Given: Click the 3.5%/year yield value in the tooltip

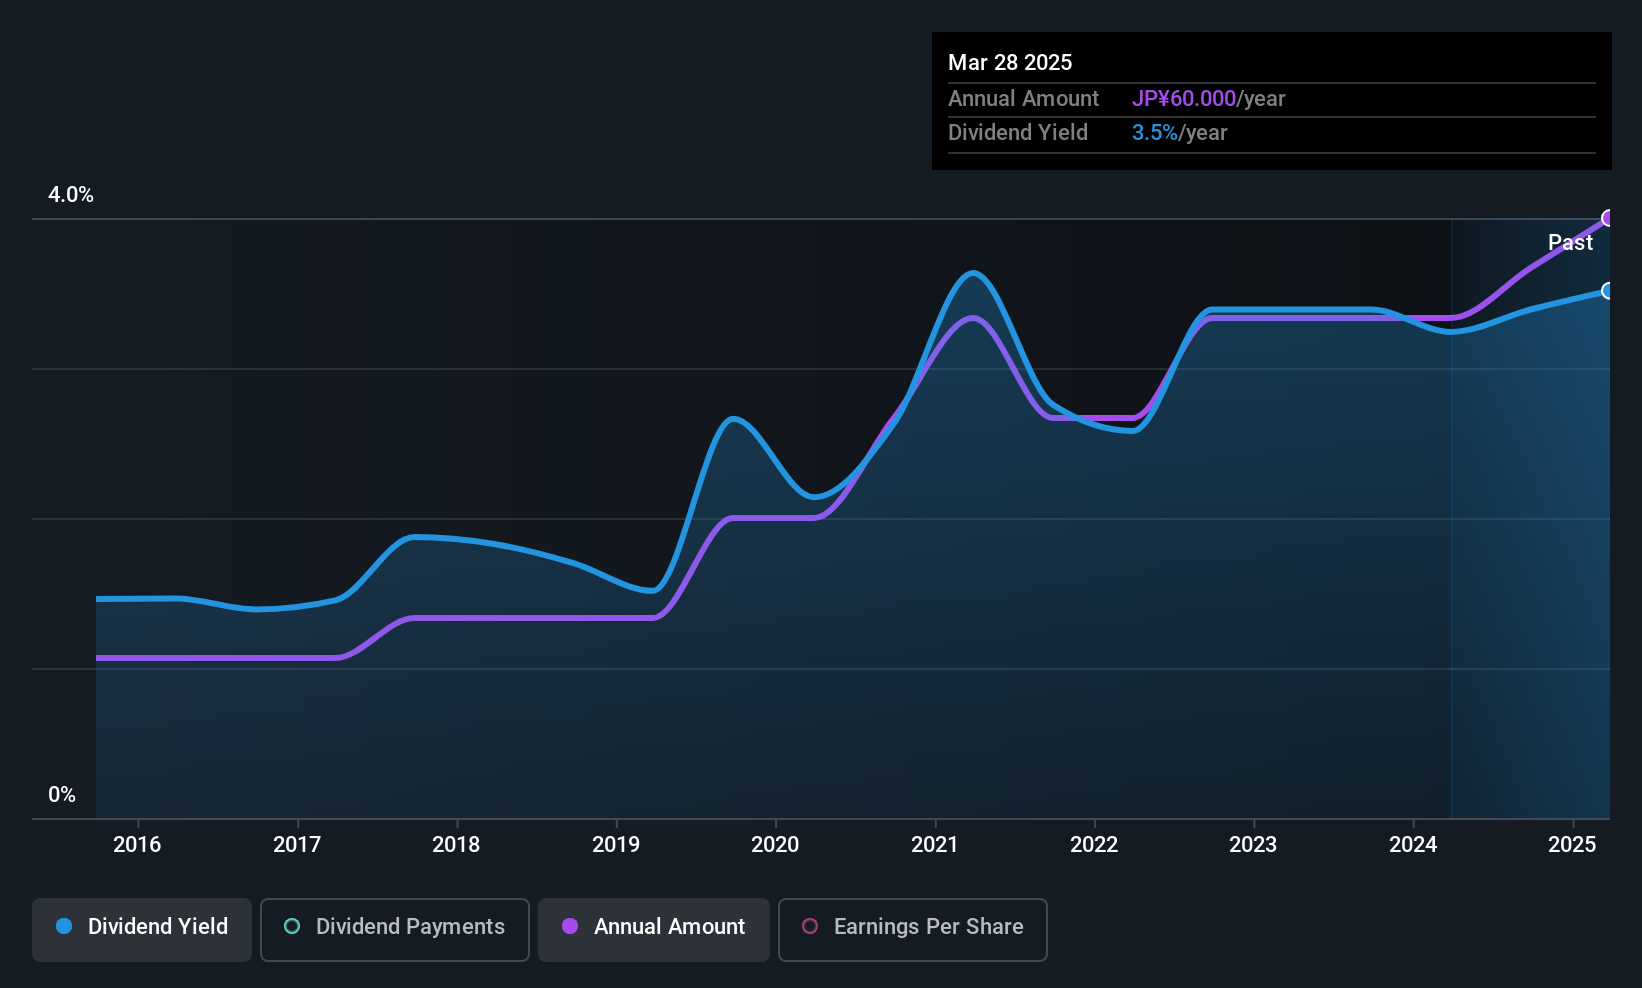Looking at the screenshot, I should 1179,133.
